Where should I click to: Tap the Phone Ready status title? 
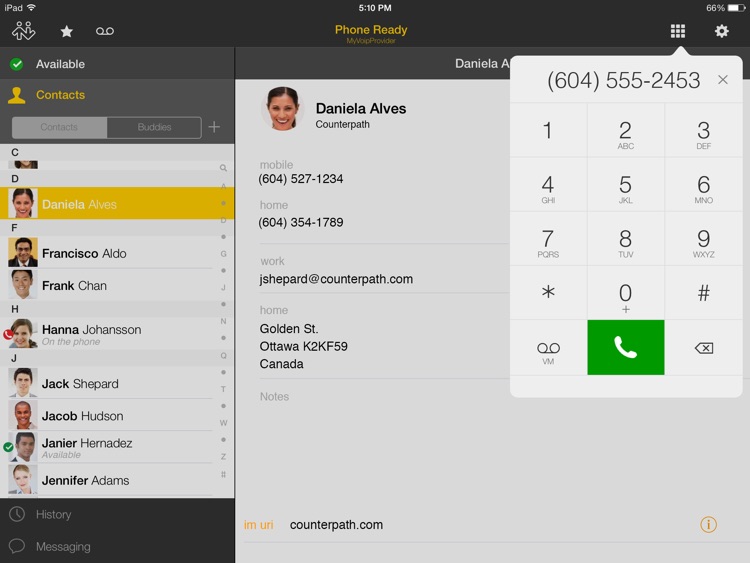[371, 30]
